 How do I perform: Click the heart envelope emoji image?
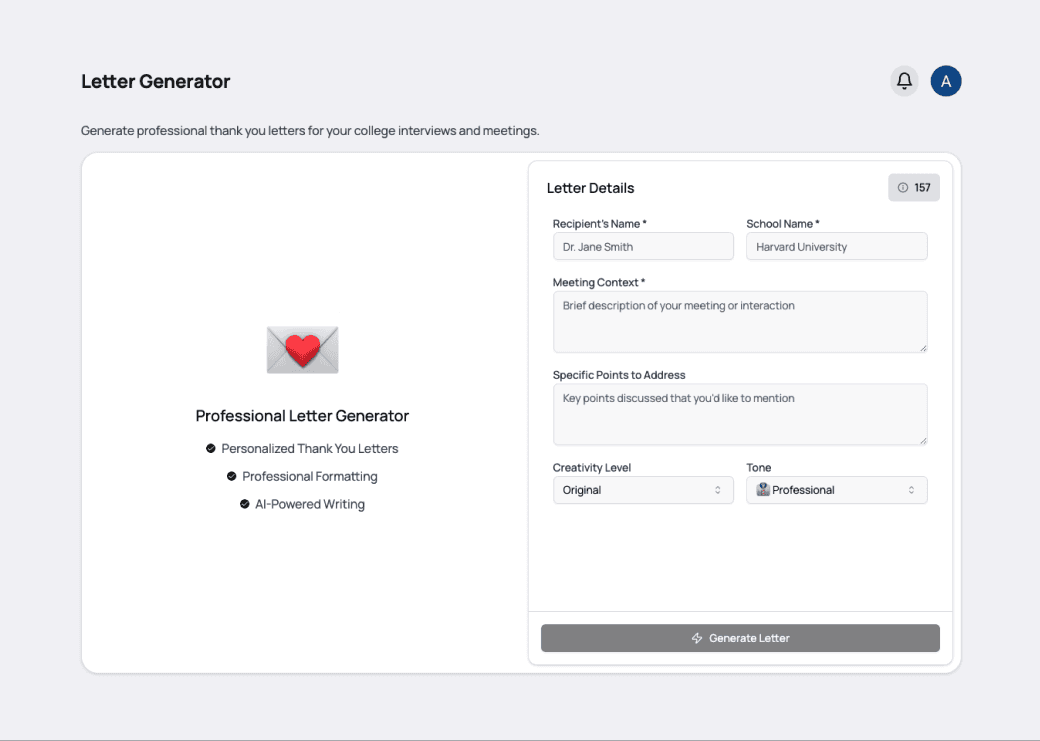pos(302,350)
